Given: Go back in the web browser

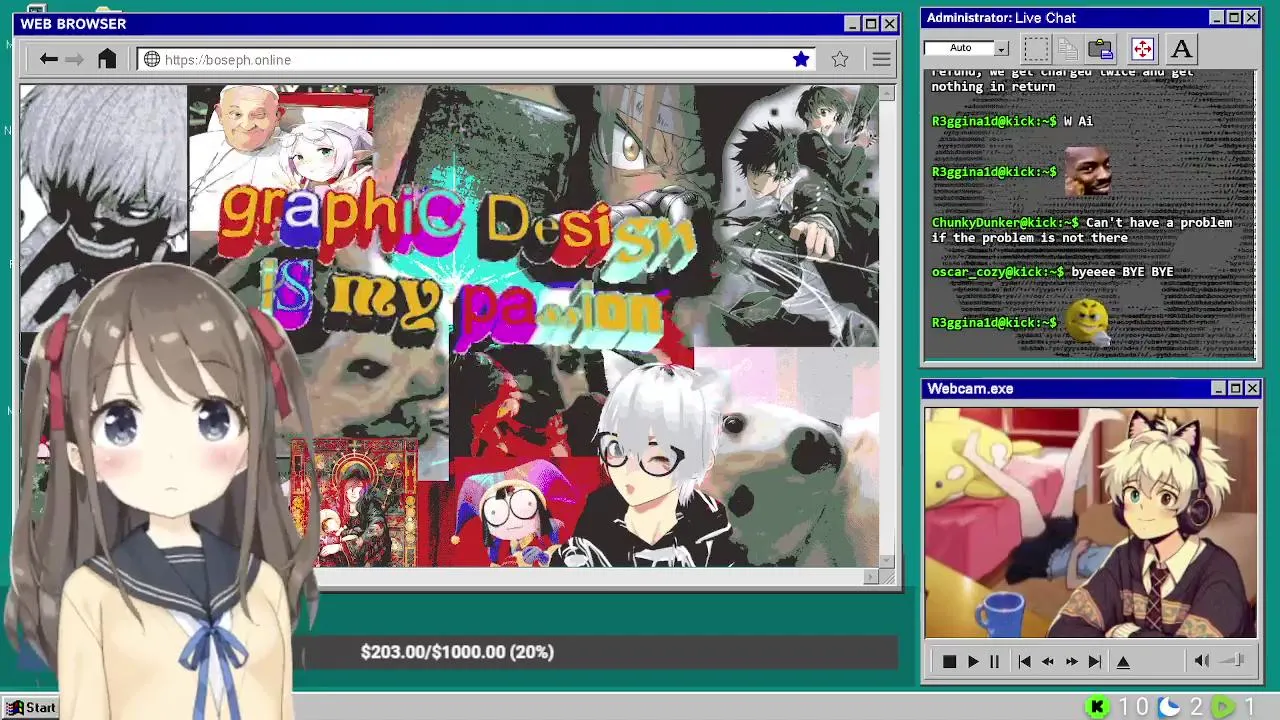Looking at the screenshot, I should [48, 60].
